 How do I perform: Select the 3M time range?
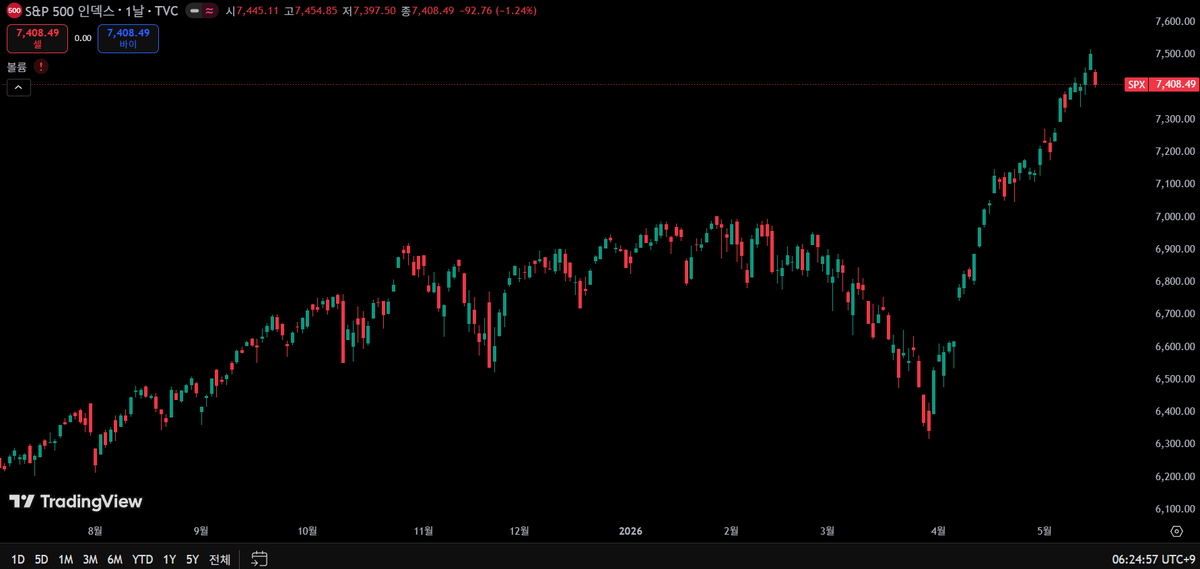90,559
